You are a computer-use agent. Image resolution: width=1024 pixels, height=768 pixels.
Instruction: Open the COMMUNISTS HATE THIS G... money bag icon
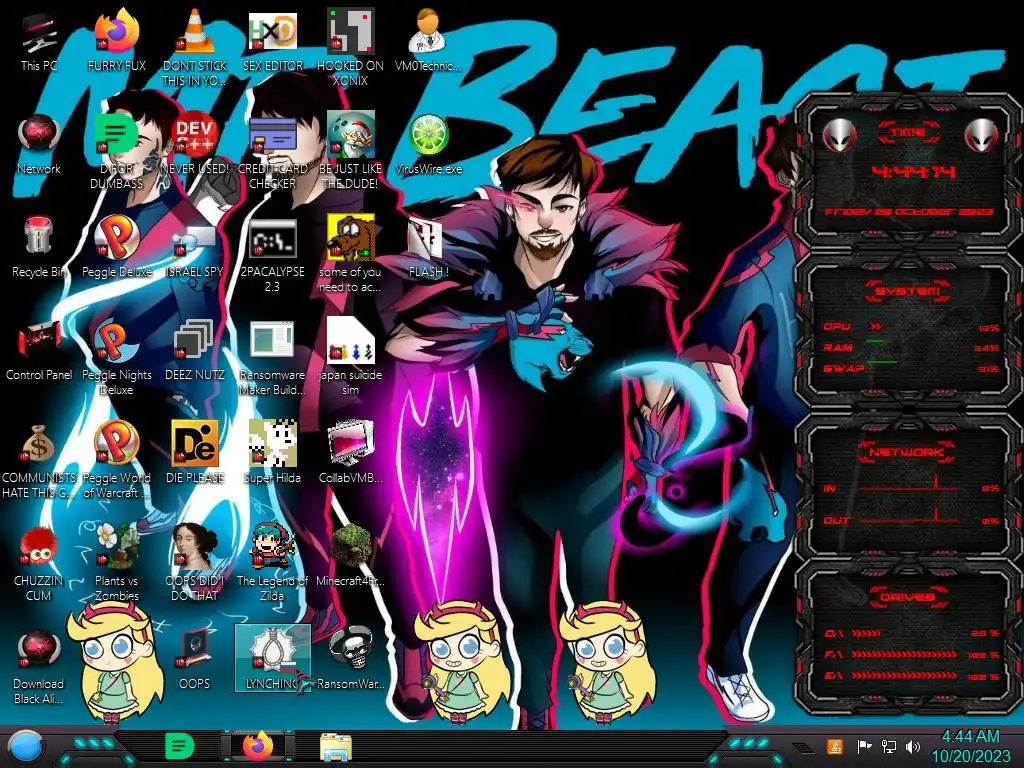[x=39, y=460]
